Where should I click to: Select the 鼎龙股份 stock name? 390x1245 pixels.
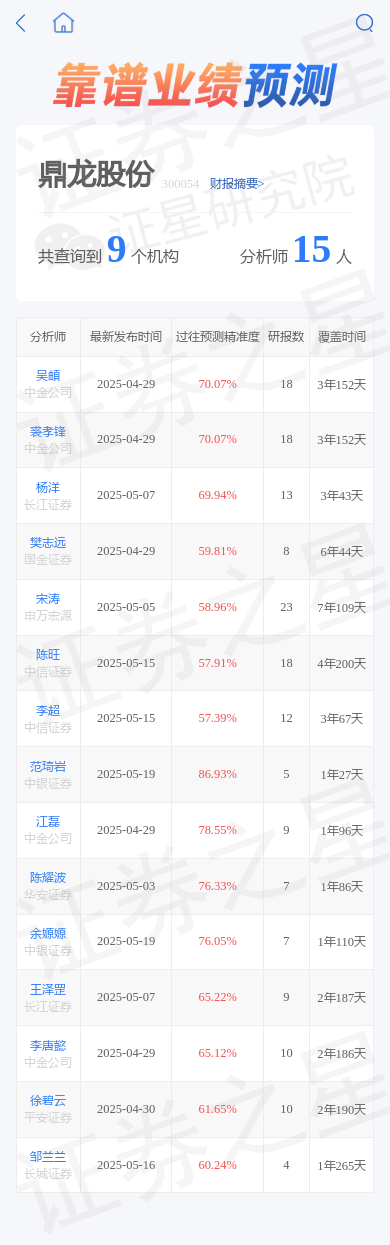(x=96, y=174)
